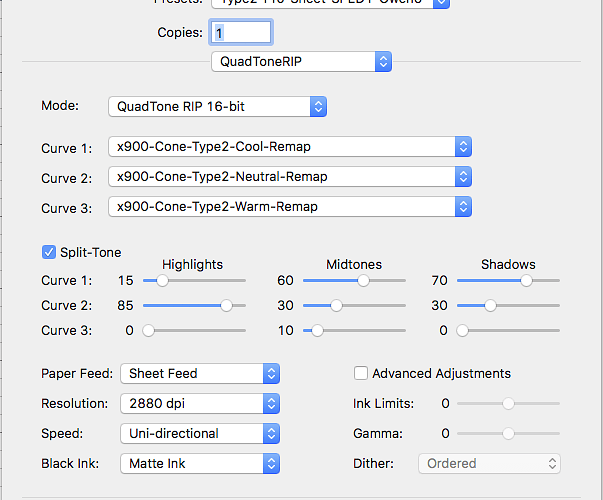Screen dimensions: 603x500
Task: Click the Paper Feed label
Action: (77, 373)
